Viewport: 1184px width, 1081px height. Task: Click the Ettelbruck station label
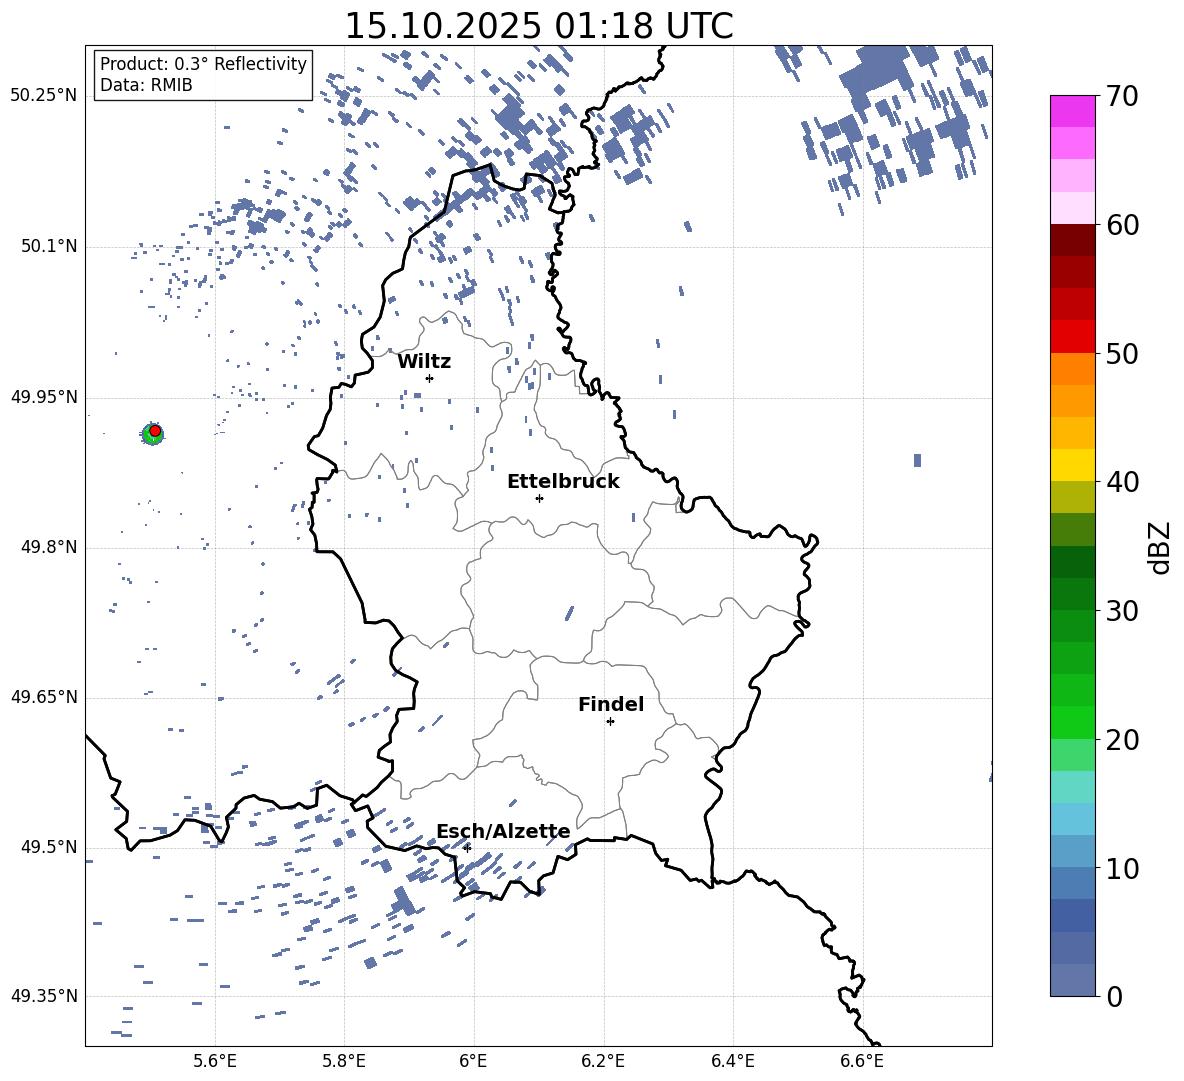click(x=563, y=482)
